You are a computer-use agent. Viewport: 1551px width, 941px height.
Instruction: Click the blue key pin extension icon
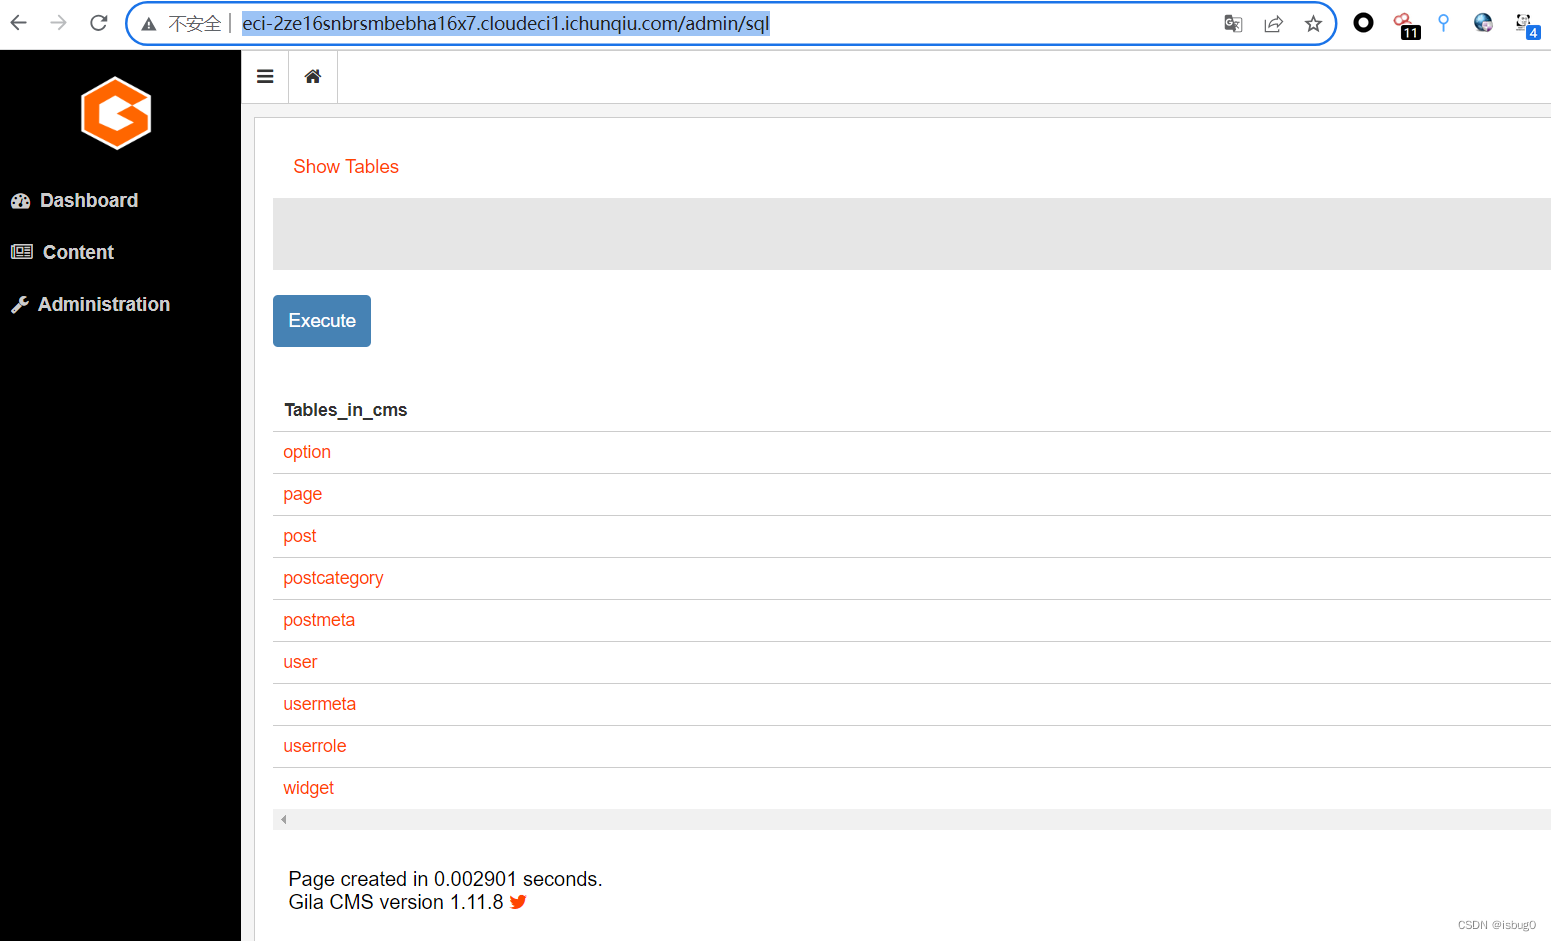pos(1443,23)
